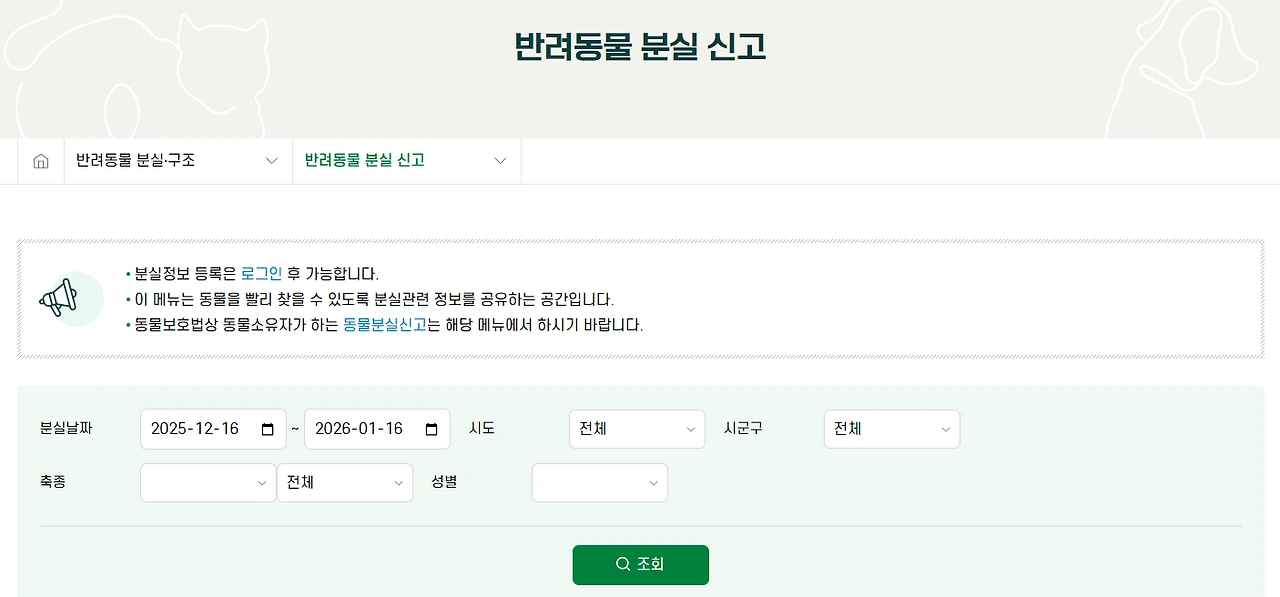Open the 시군구 district dropdown
Viewport: 1280px width, 597px height.
(891, 428)
